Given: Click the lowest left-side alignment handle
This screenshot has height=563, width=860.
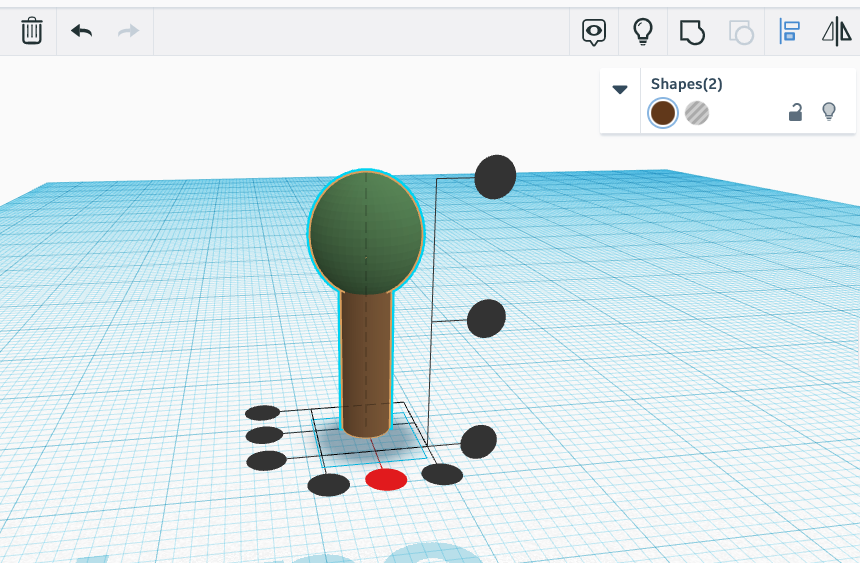Looking at the screenshot, I should pyautogui.click(x=267, y=461).
